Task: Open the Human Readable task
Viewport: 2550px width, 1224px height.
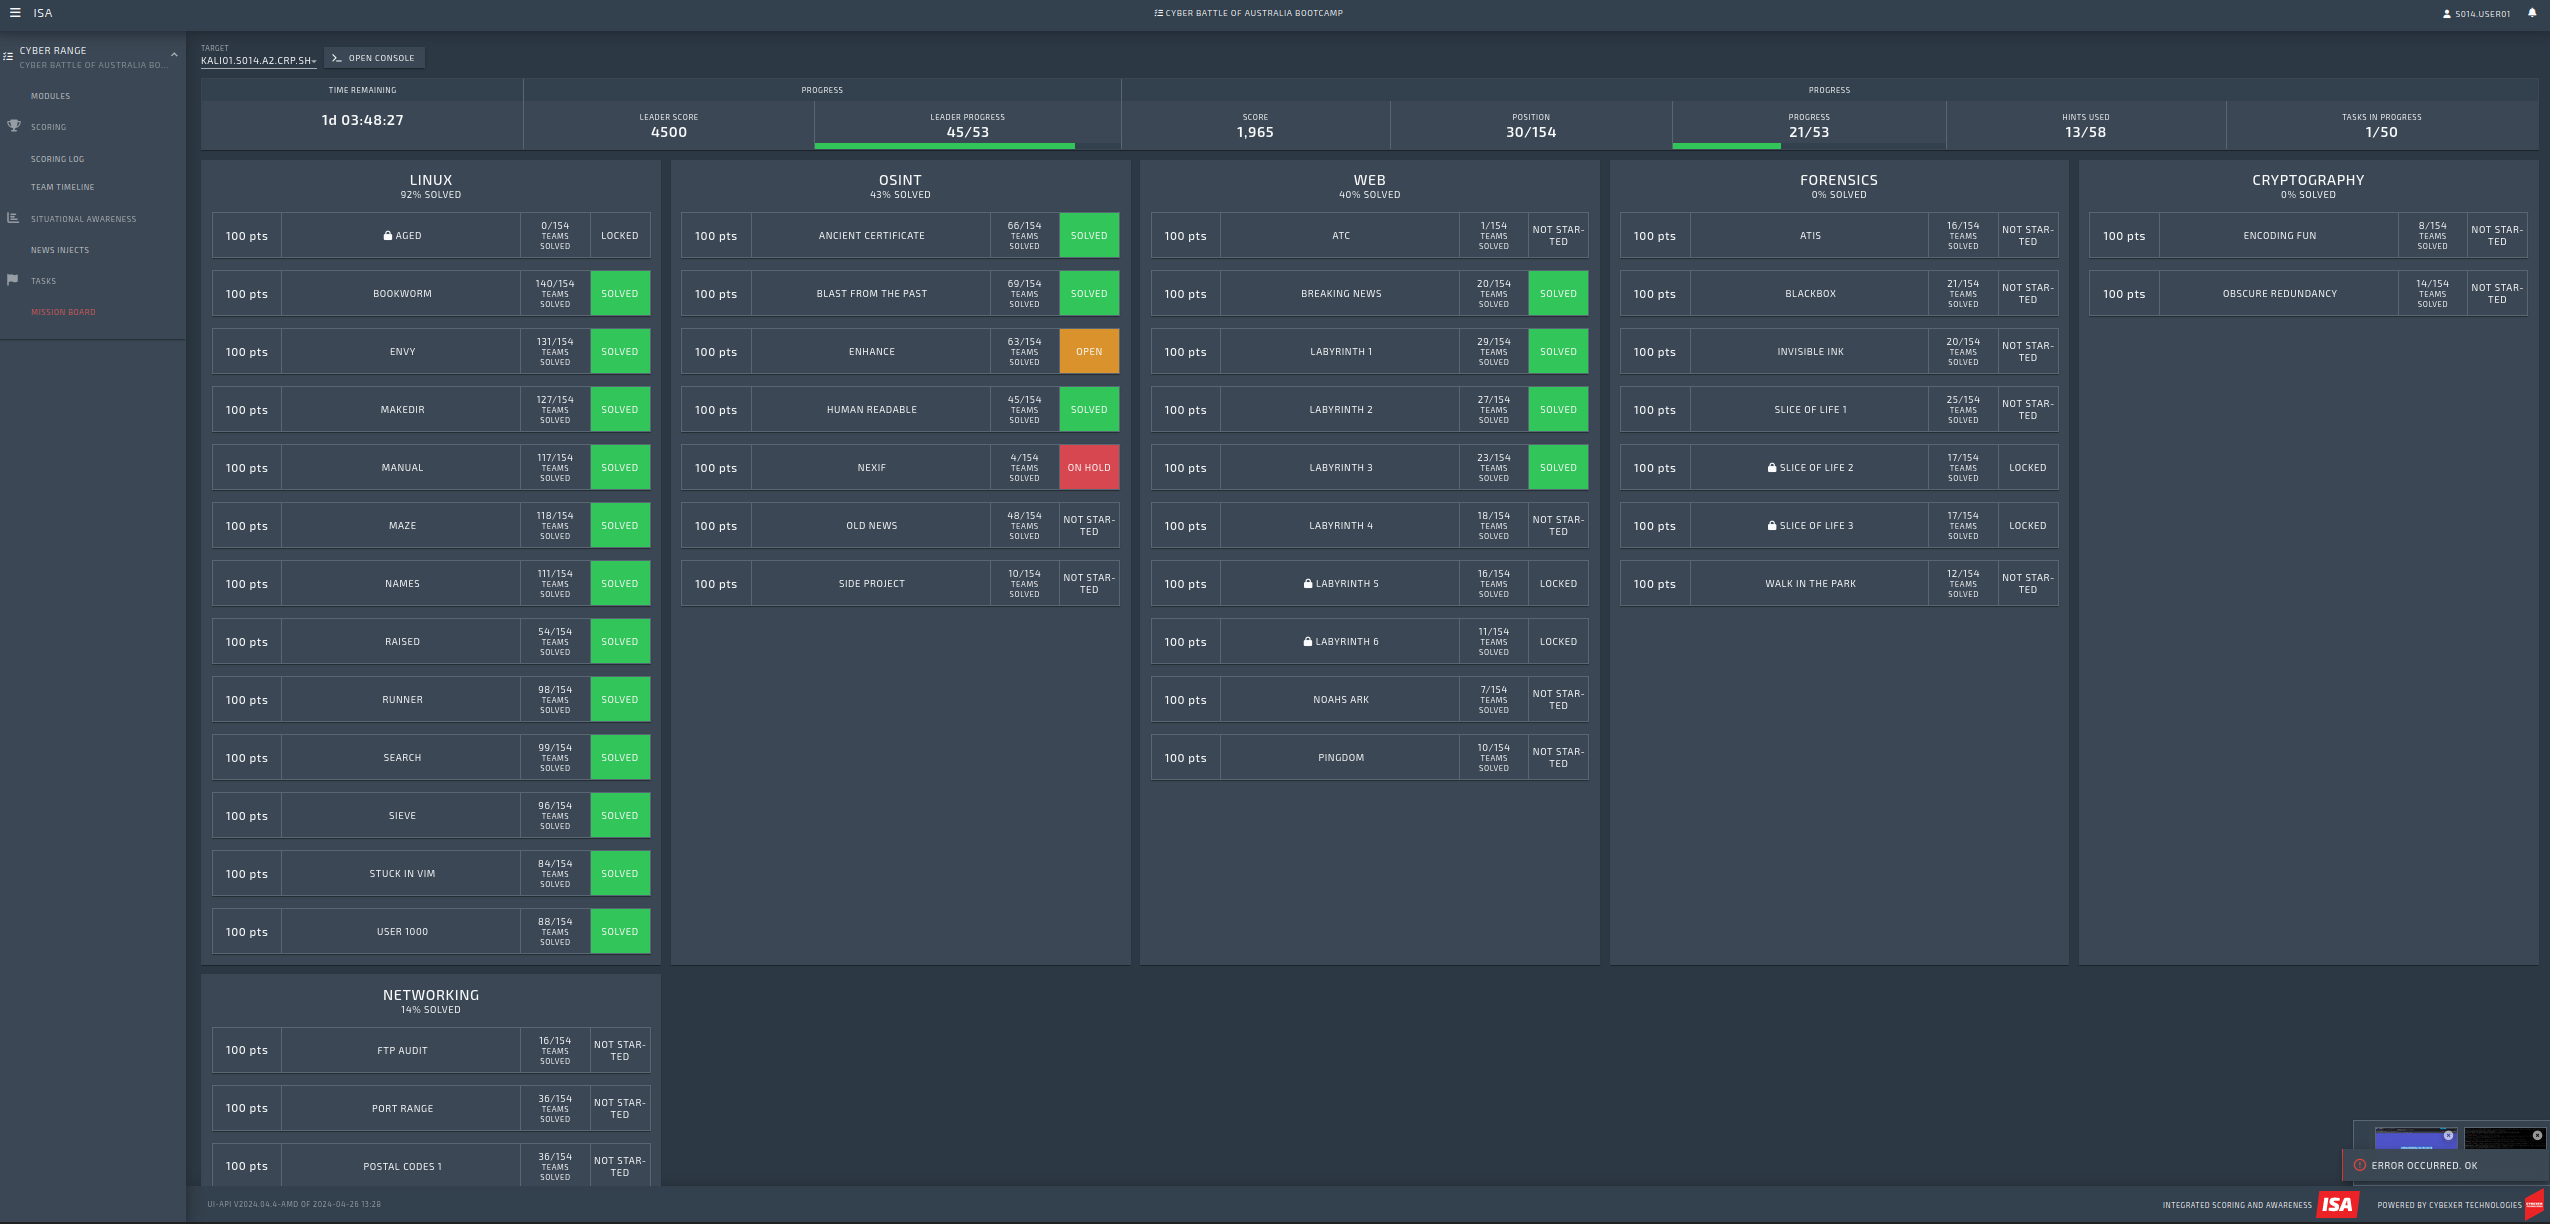Action: (x=900, y=410)
